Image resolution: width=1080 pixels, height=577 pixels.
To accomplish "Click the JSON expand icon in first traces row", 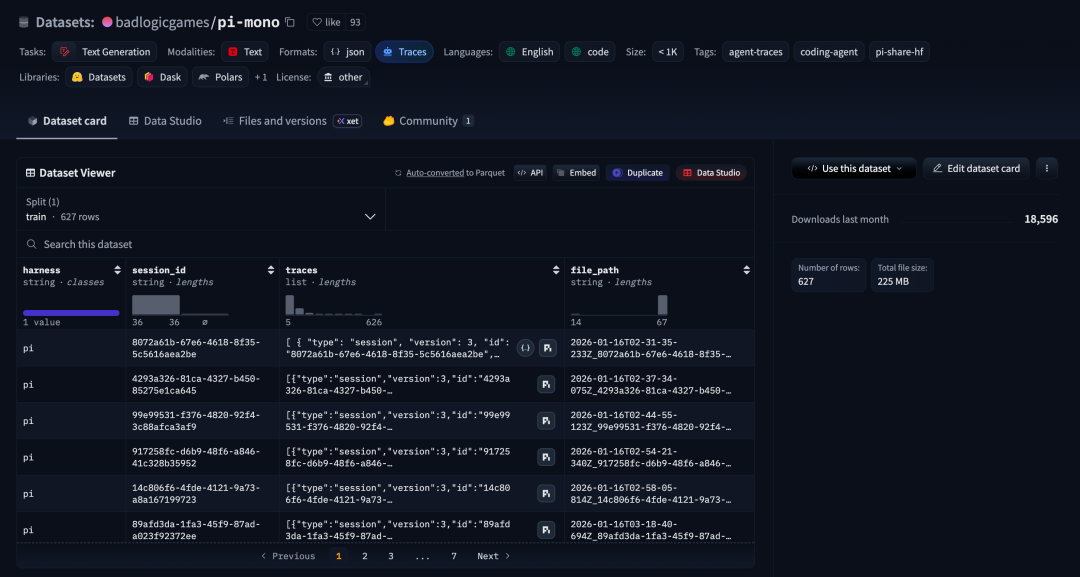I will coord(525,348).
